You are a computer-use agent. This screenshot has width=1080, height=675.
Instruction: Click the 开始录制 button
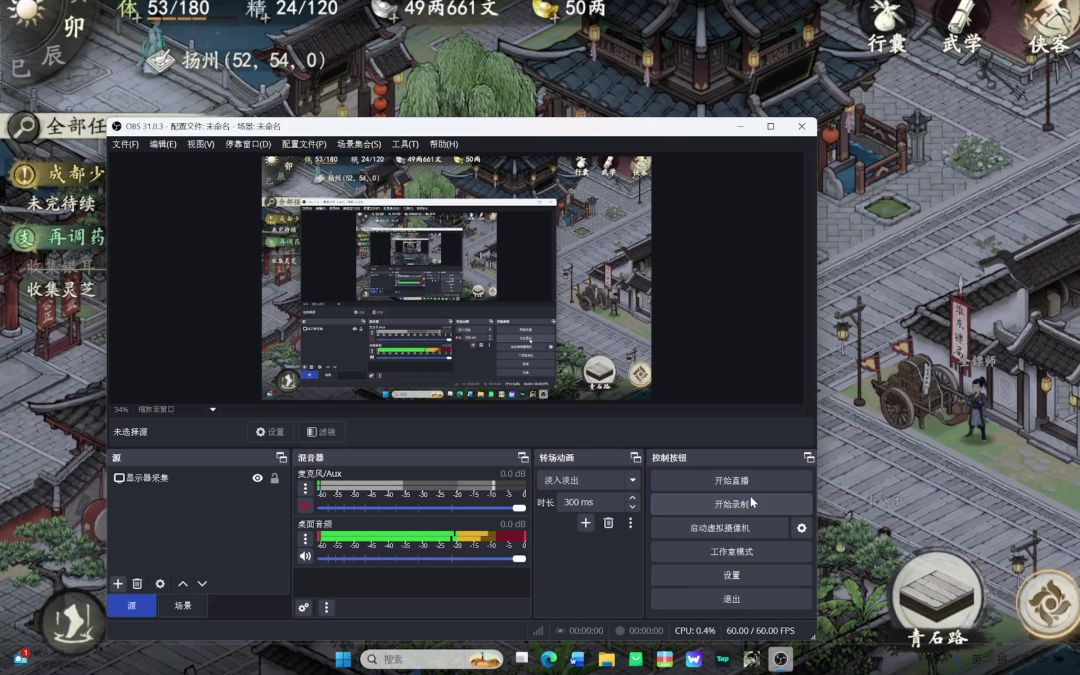tap(731, 505)
